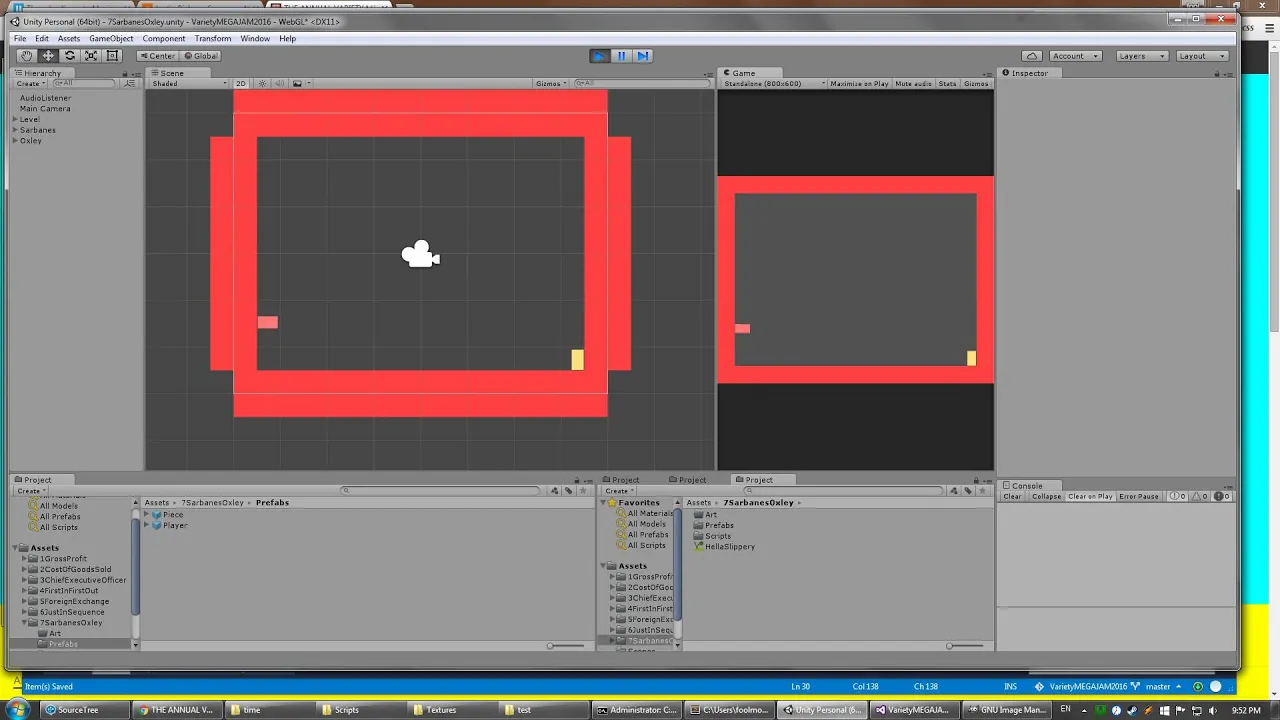Select the Rotate tool in the toolbar

(x=69, y=56)
